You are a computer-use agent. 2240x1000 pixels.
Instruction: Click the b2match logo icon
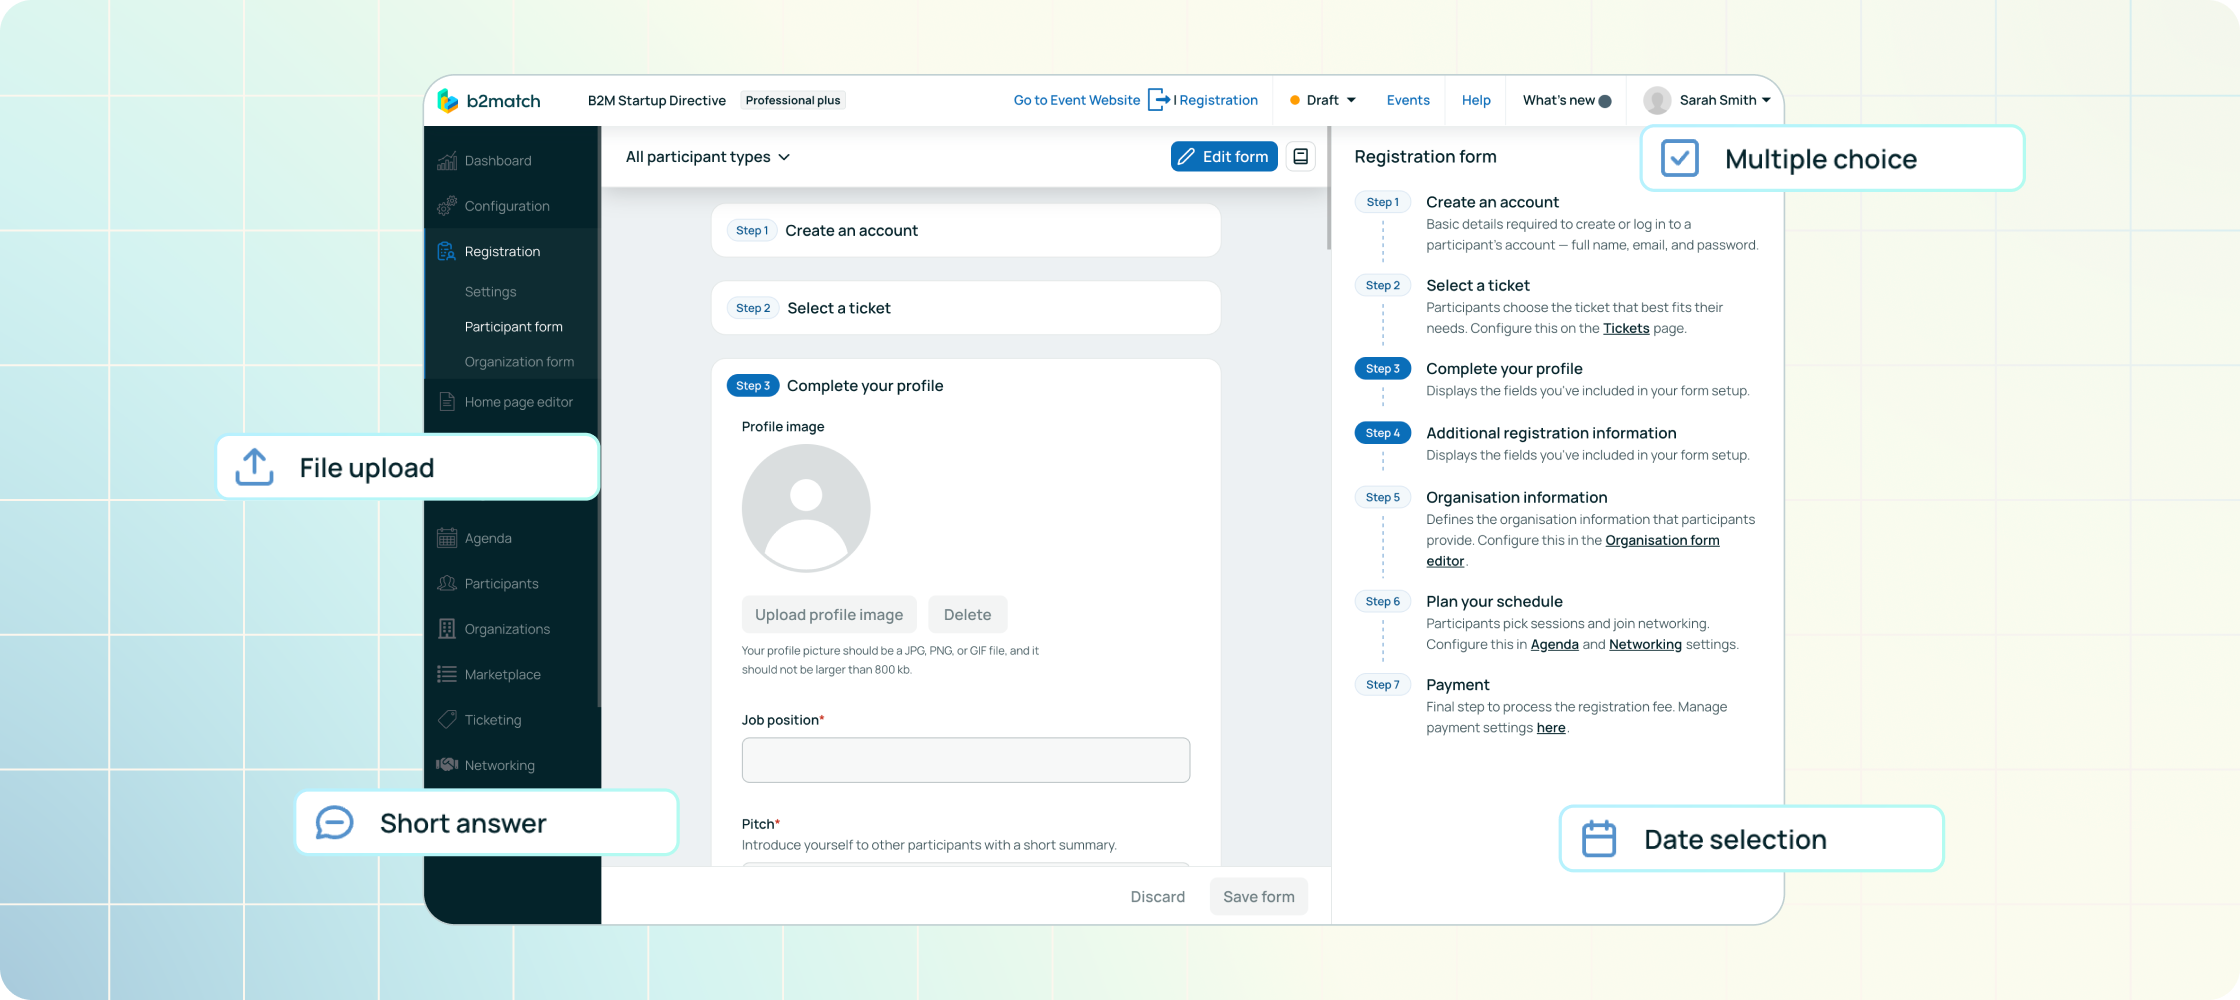[x=448, y=101]
